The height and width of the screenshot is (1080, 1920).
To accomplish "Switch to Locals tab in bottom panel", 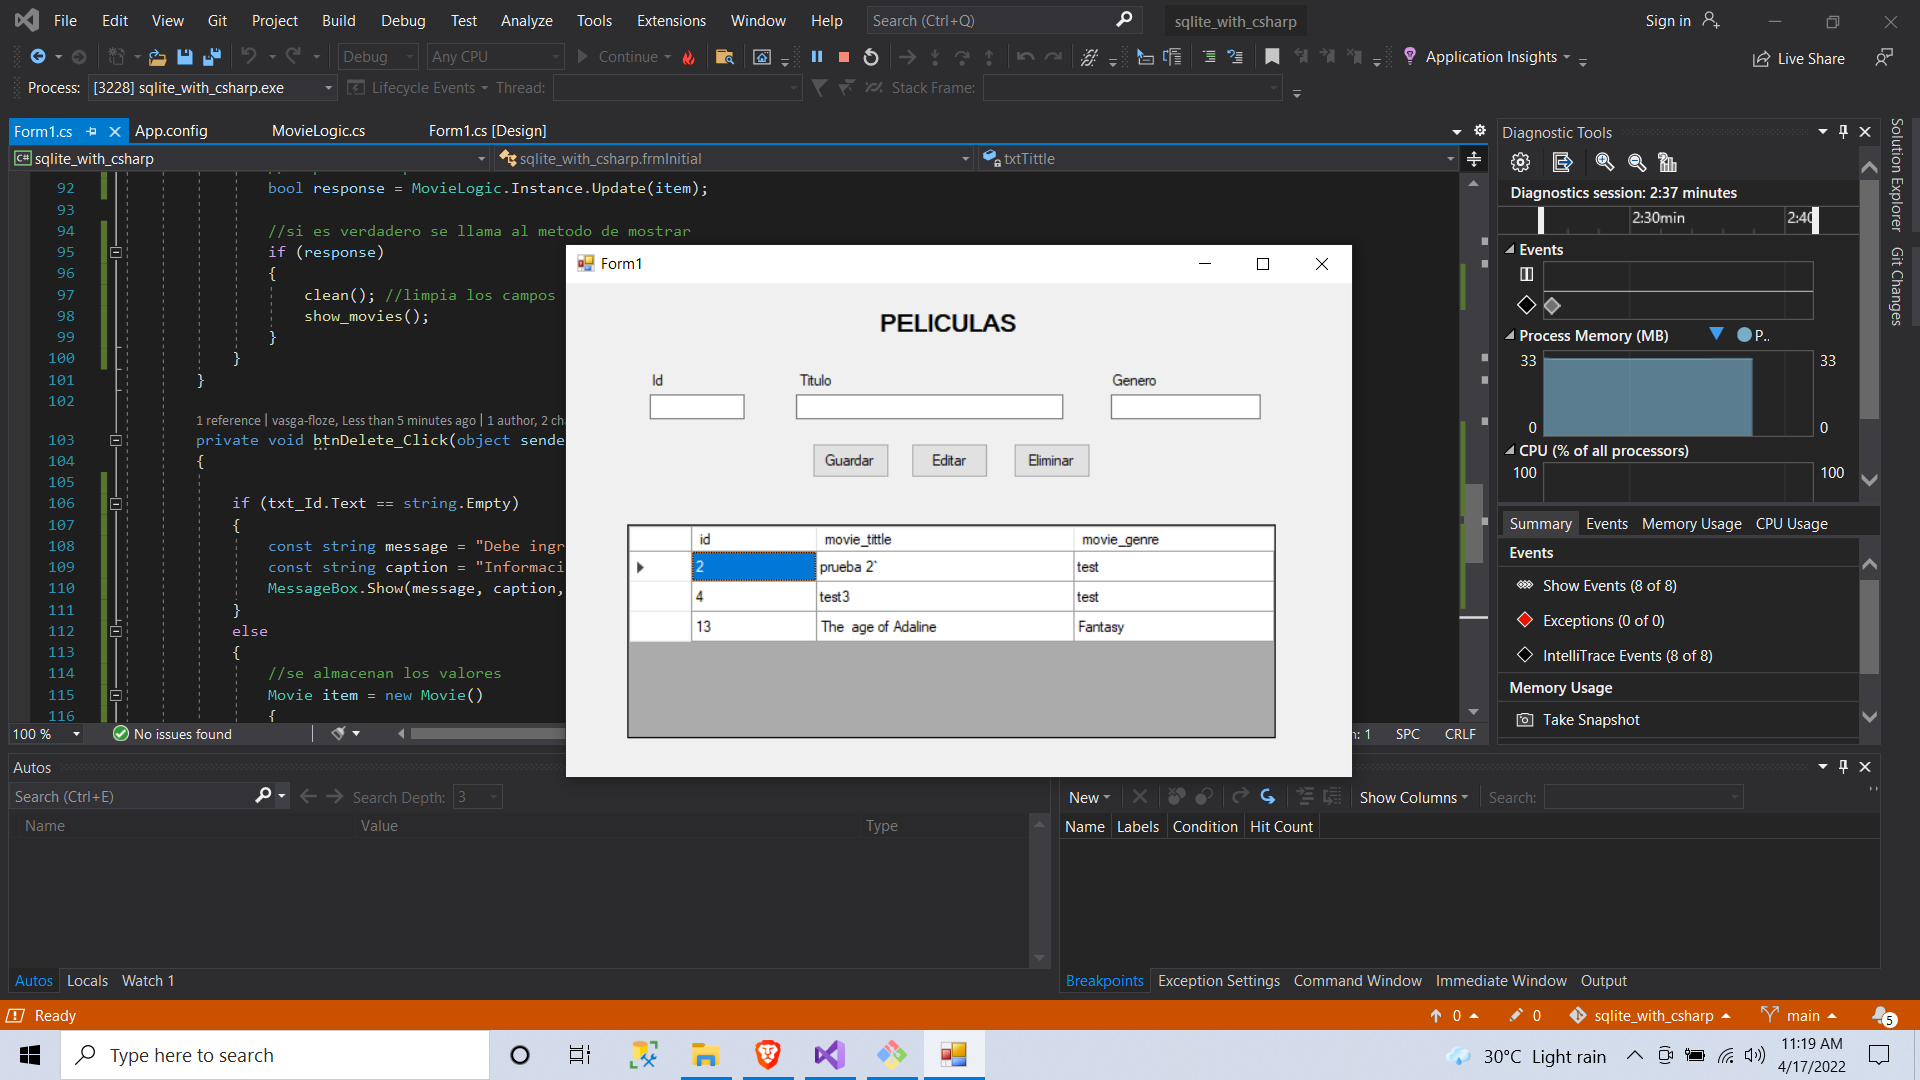I will (87, 981).
